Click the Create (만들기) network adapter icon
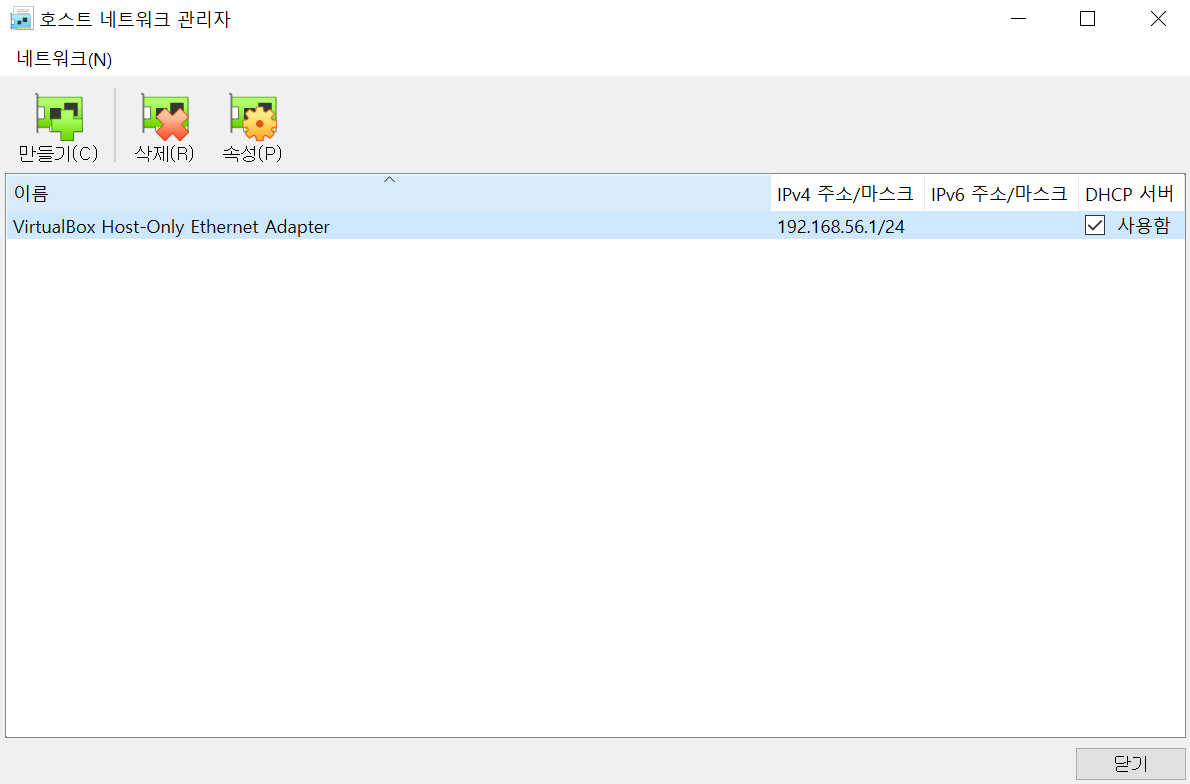This screenshot has height=784, width=1190. click(58, 118)
